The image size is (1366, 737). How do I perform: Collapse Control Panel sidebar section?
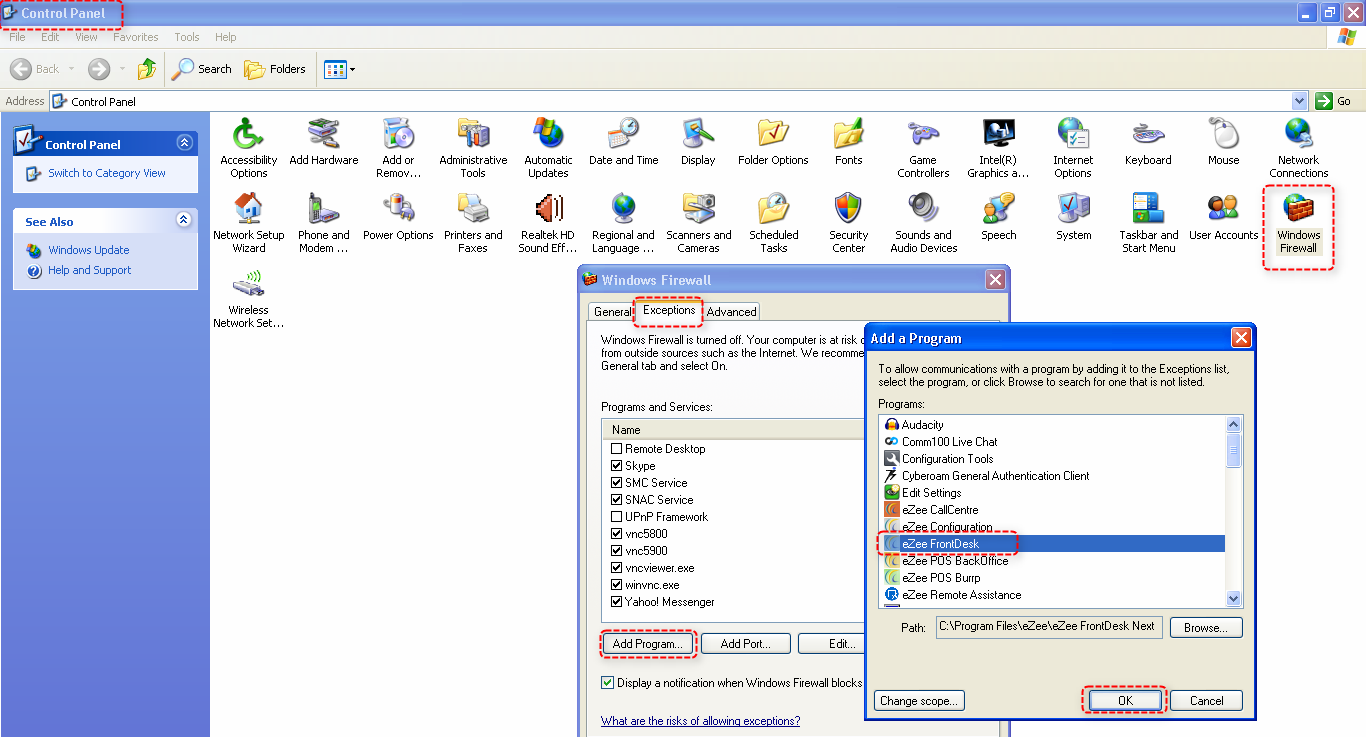(x=184, y=143)
